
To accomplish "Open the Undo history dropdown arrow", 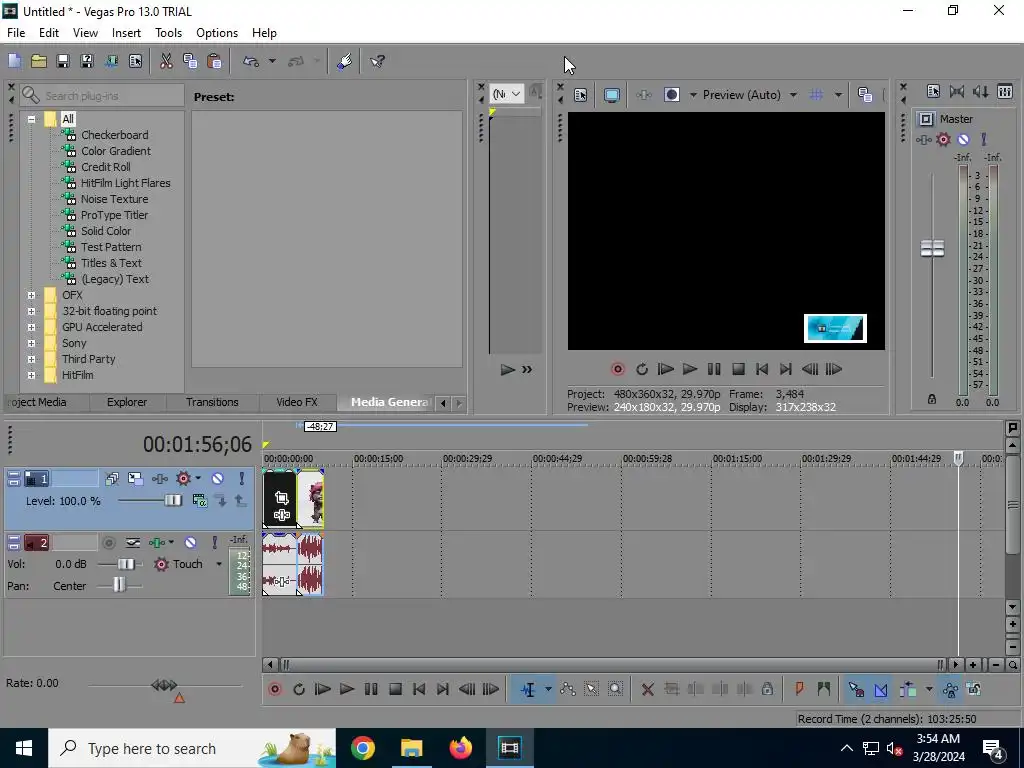I will click(x=272, y=61).
